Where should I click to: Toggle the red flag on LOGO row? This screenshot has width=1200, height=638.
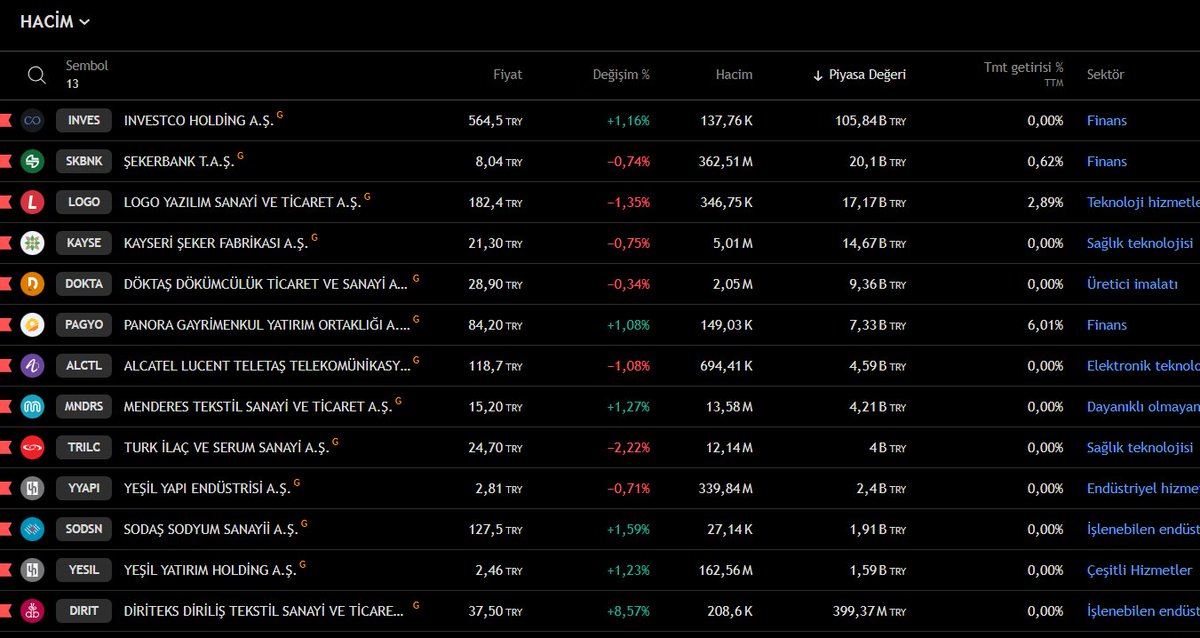click(5, 203)
